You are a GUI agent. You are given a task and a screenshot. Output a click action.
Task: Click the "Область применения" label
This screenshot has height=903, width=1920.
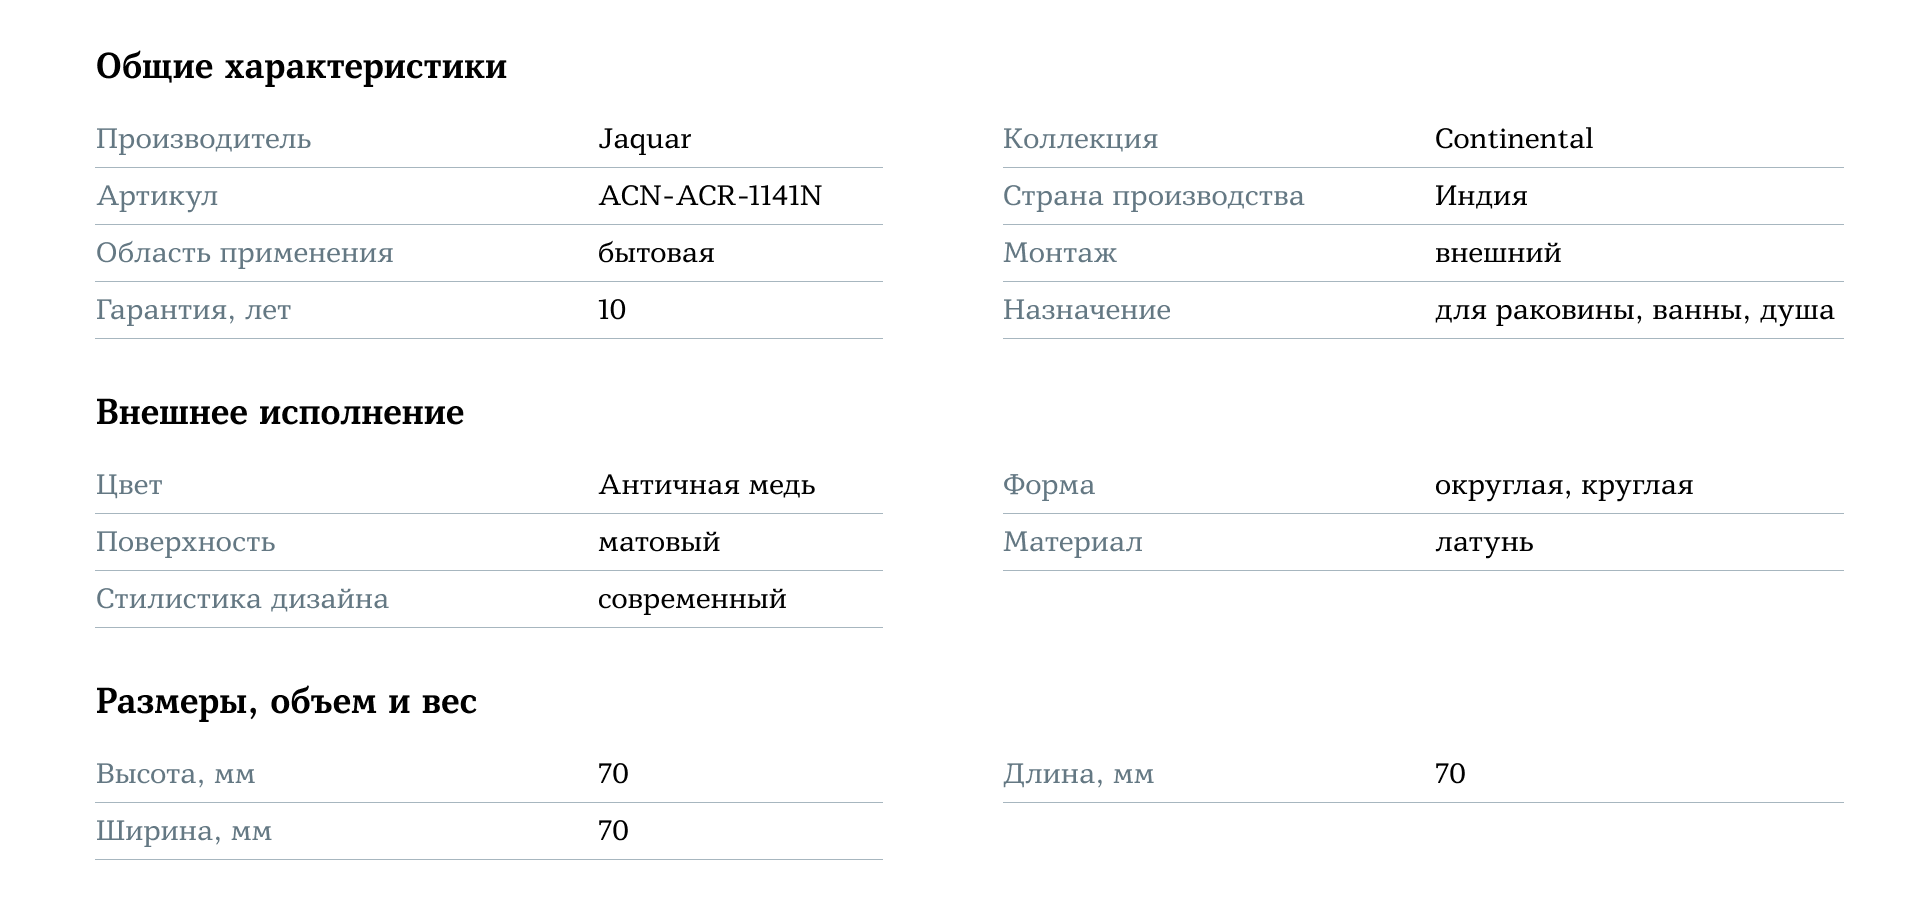[x=244, y=253]
